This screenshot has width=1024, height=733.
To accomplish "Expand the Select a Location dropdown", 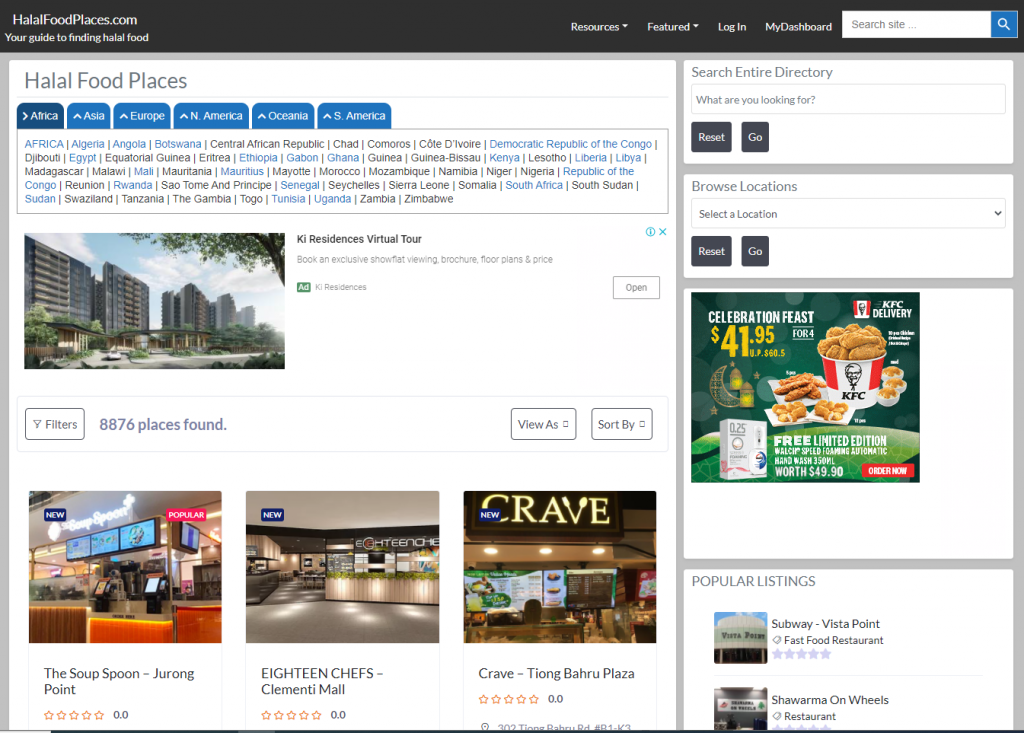I will pyautogui.click(x=848, y=214).
